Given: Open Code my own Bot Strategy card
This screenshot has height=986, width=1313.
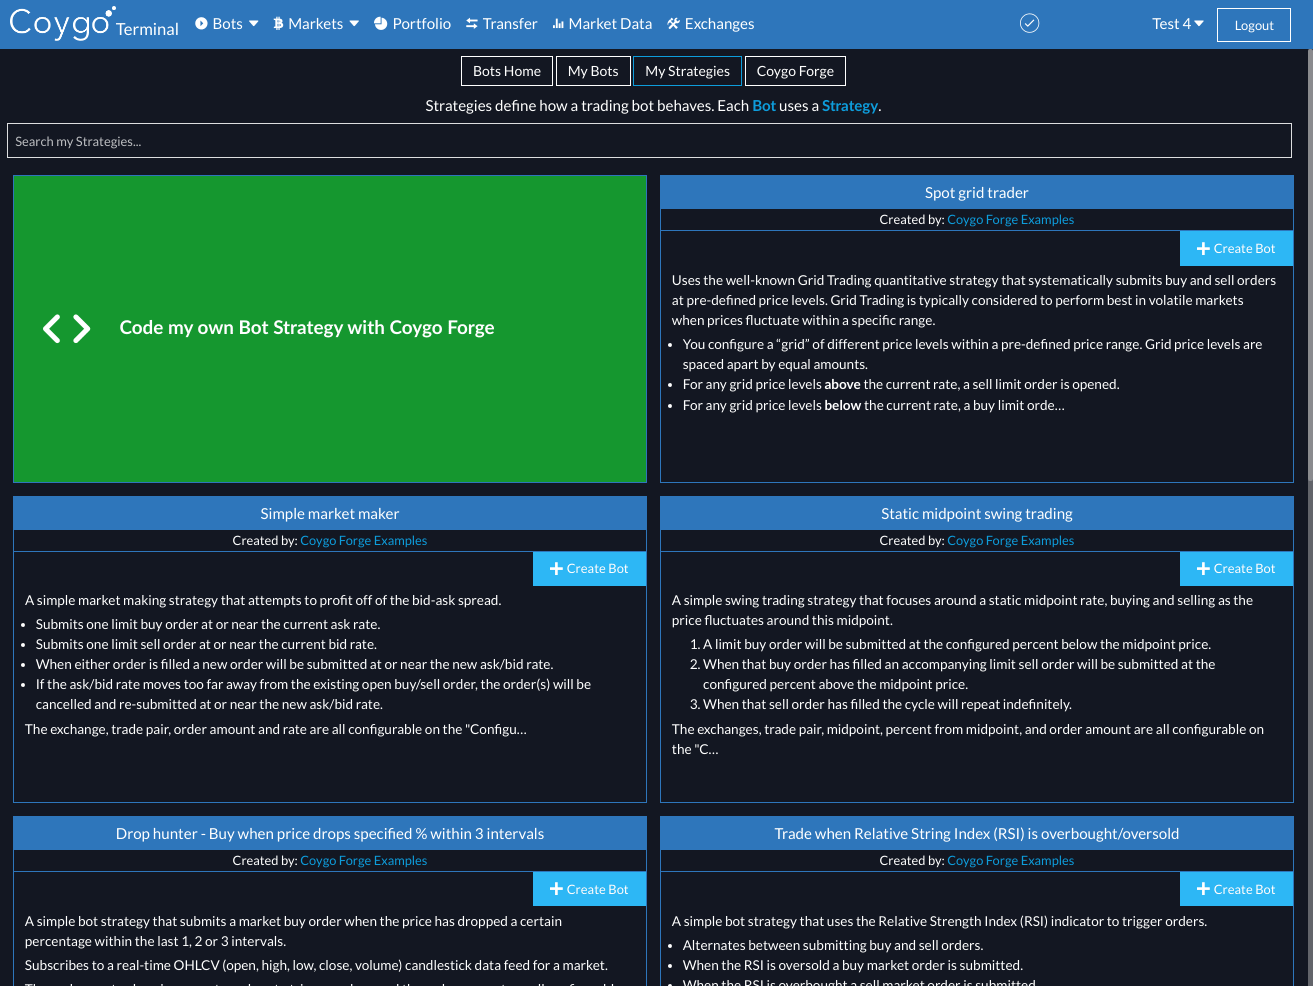Looking at the screenshot, I should [330, 329].
